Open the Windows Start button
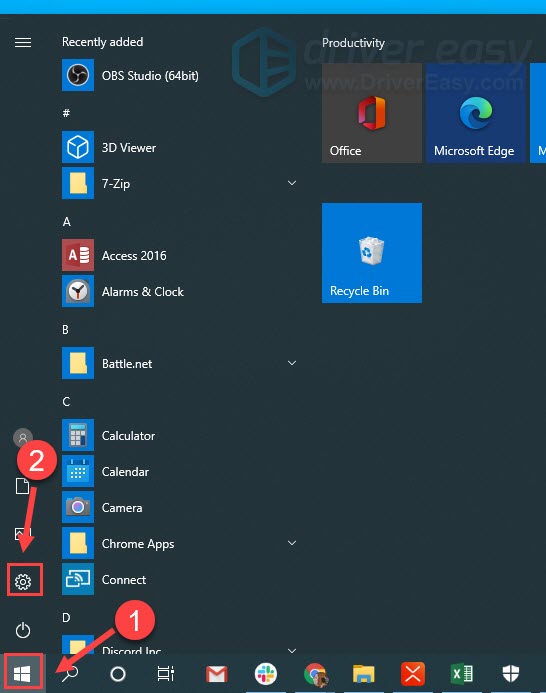Viewport: 546px width, 693px height. tap(22, 674)
